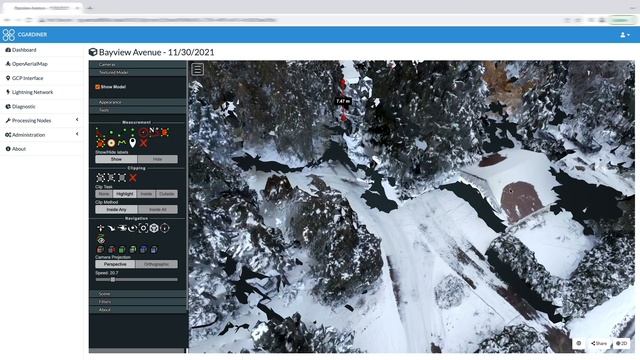This screenshot has width=640, height=360.
Task: Toggle the Show Model checkbox
Action: click(98, 87)
